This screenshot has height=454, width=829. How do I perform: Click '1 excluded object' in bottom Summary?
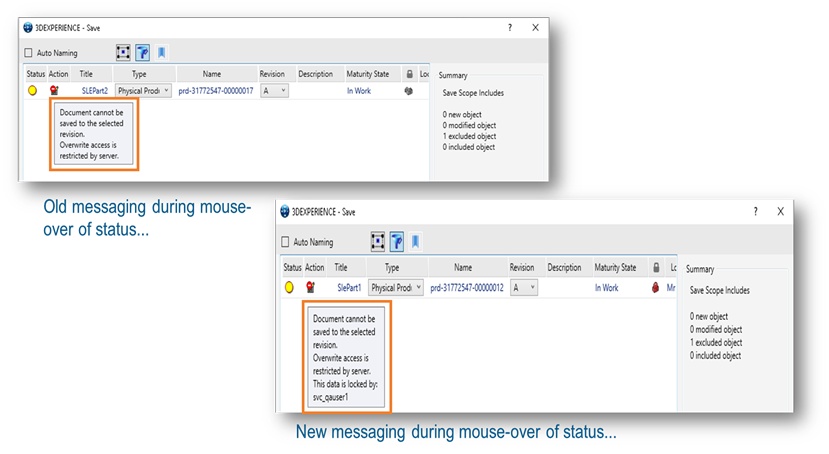(716, 342)
